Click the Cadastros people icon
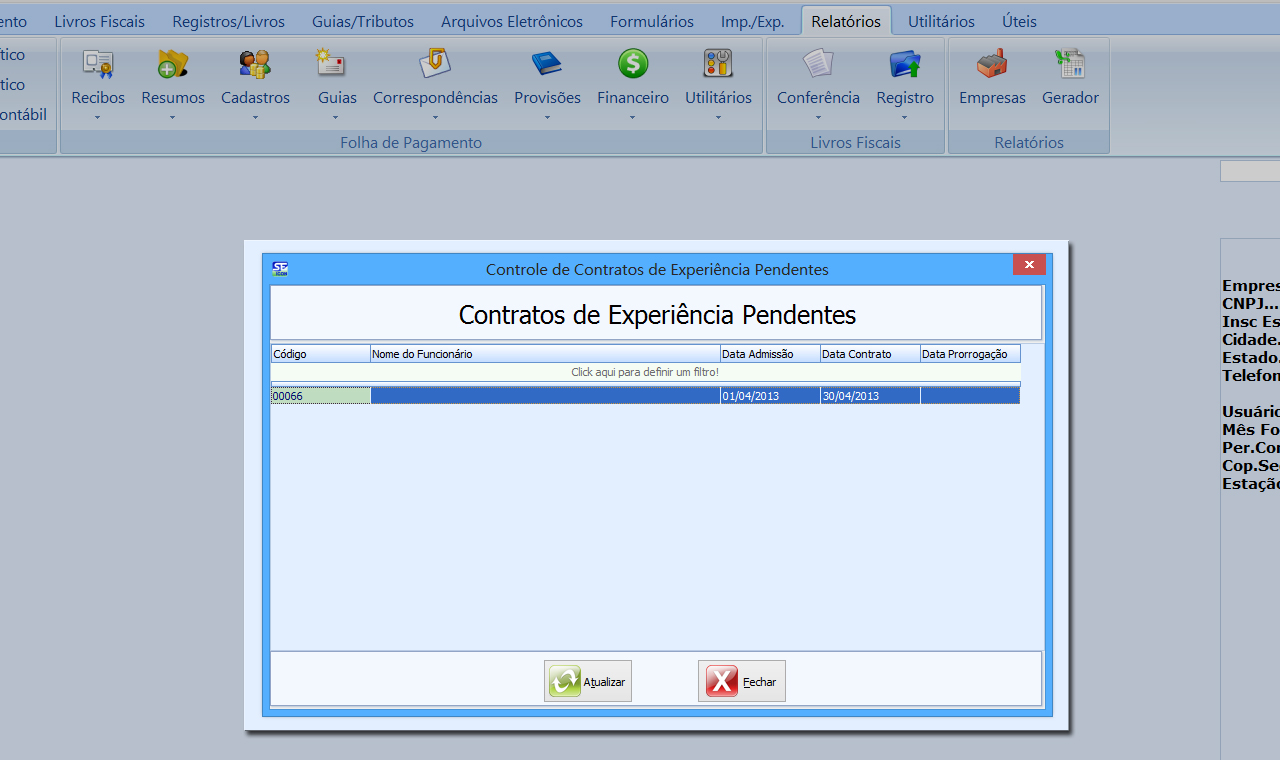Image resolution: width=1280 pixels, height=760 pixels. point(255,65)
